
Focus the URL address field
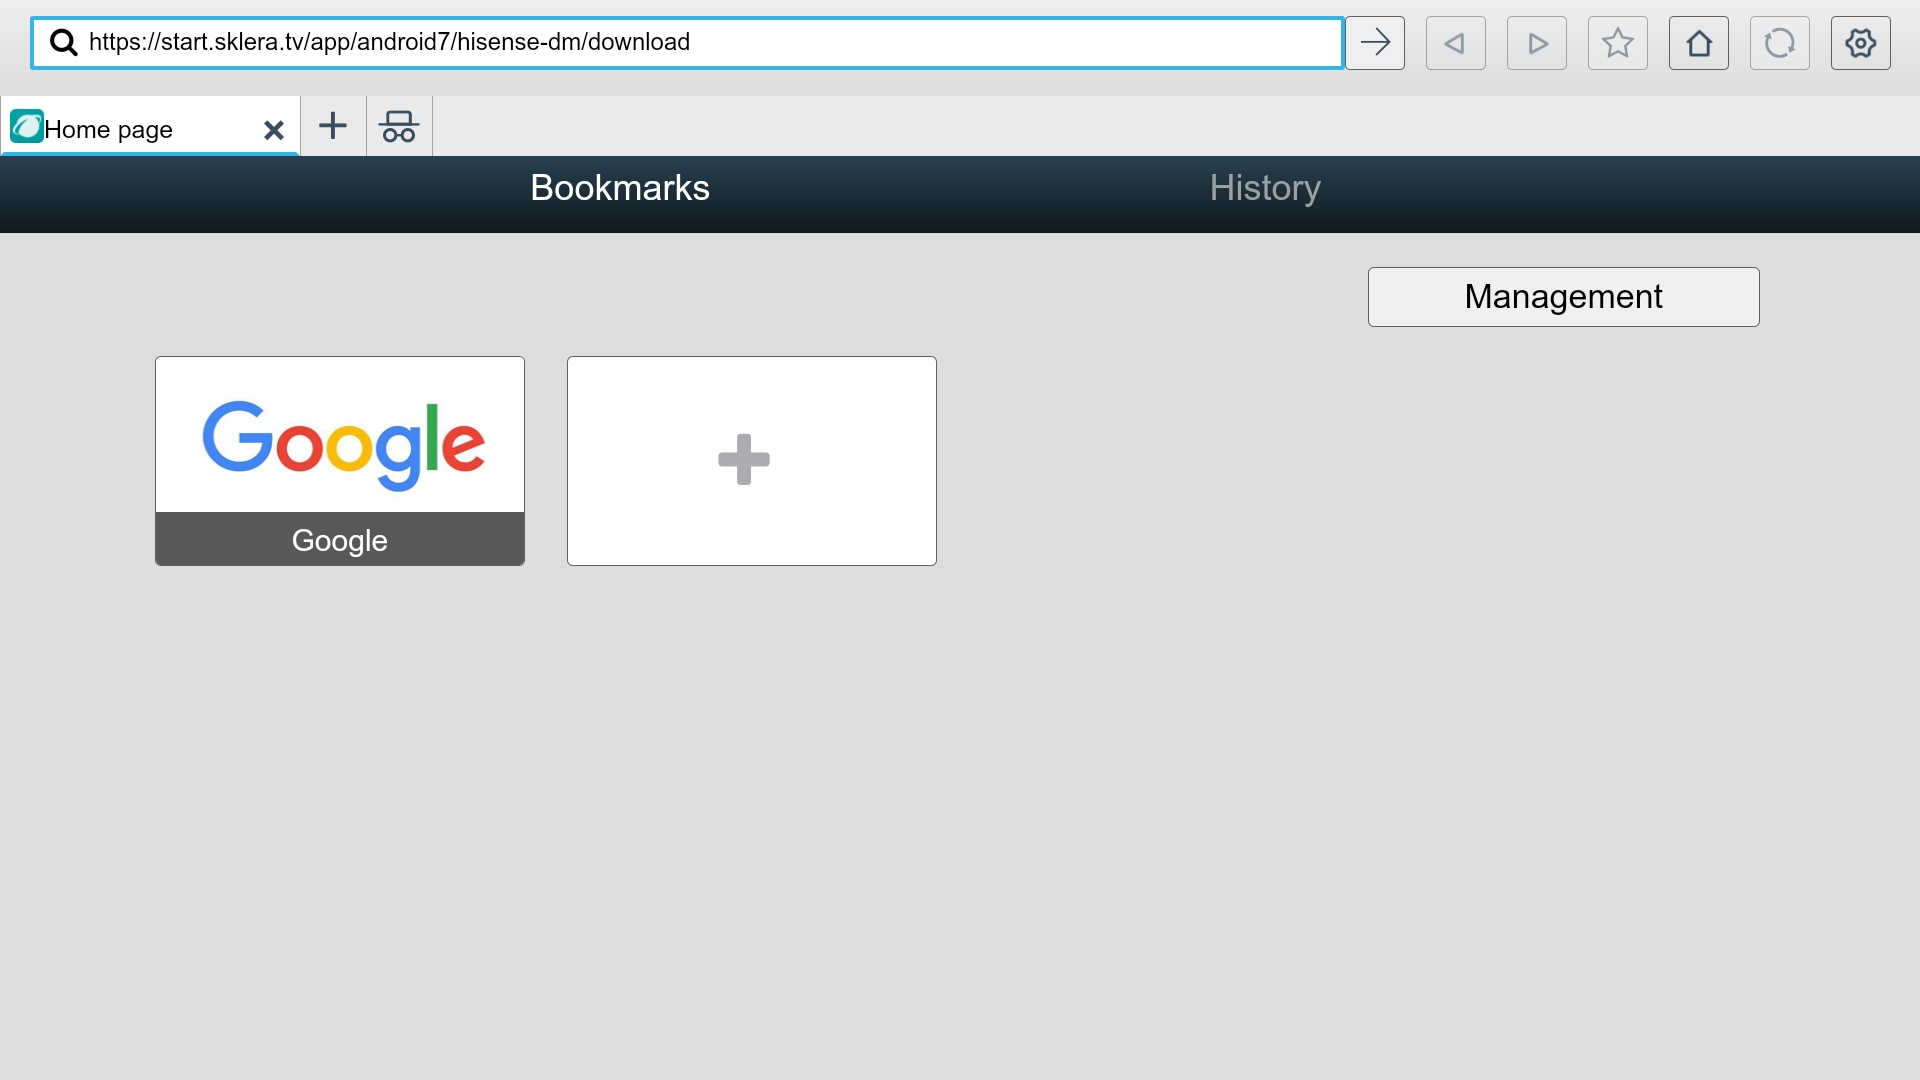click(700, 43)
